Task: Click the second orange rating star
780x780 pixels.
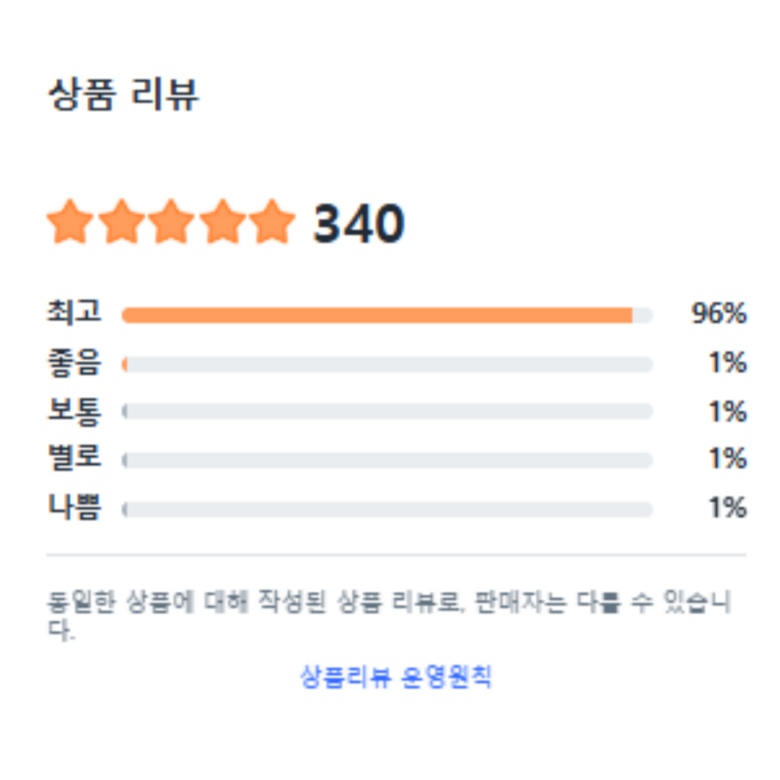Action: 121,222
